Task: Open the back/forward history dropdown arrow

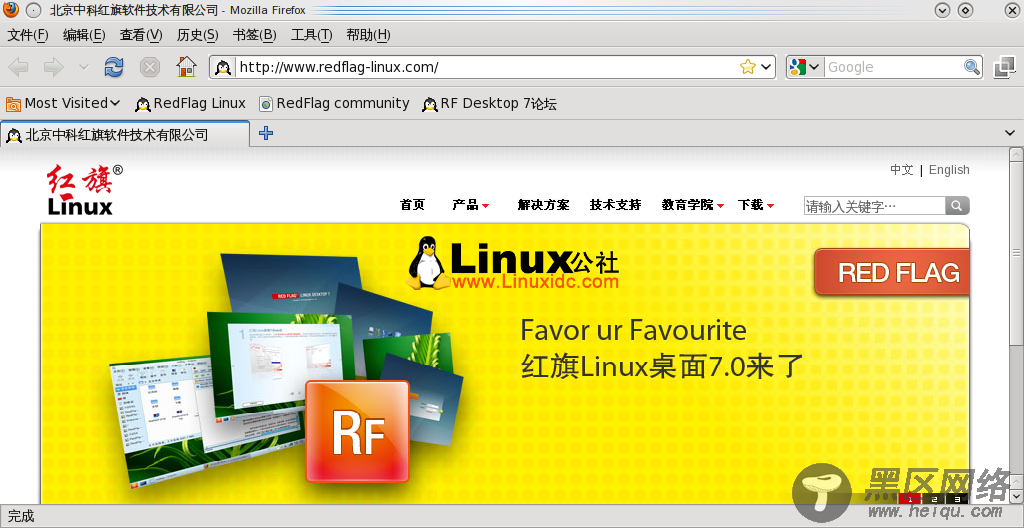Action: 83,67
